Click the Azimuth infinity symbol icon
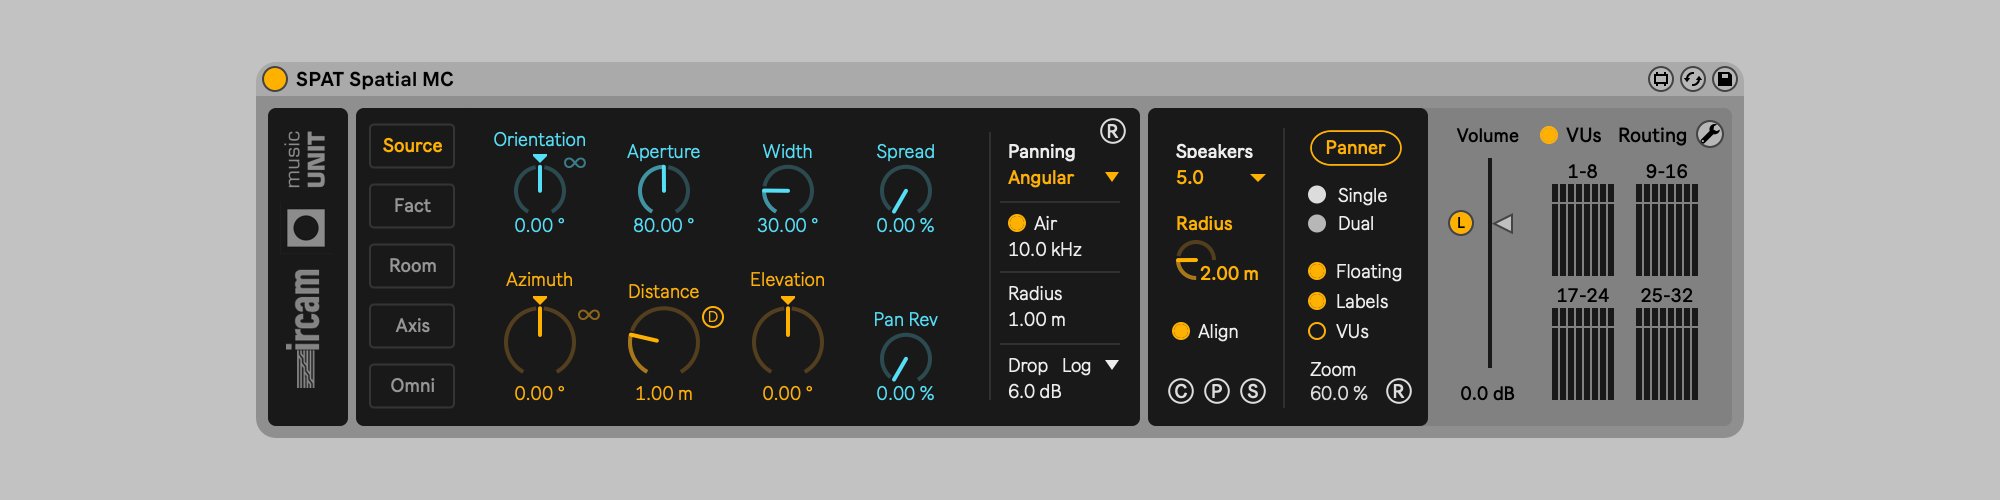The image size is (2000, 500). click(x=589, y=314)
